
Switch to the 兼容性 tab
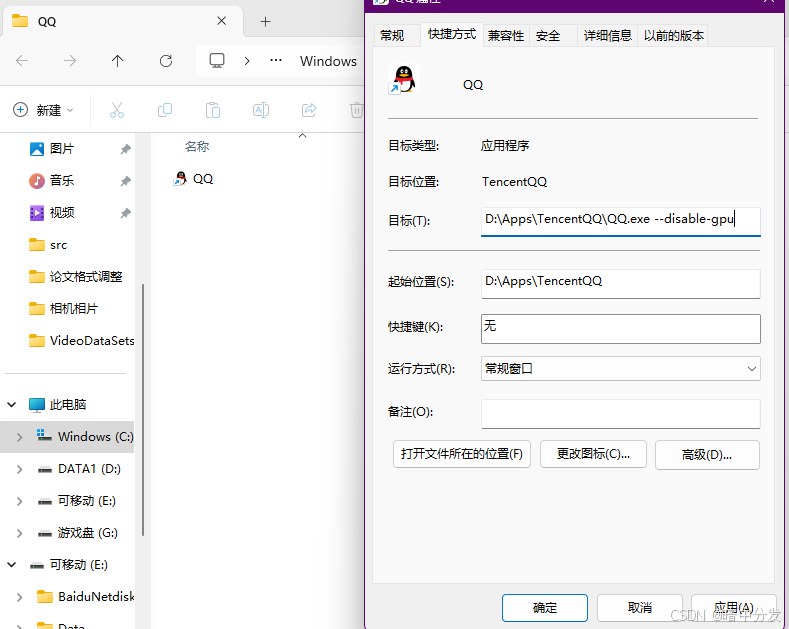pos(506,35)
